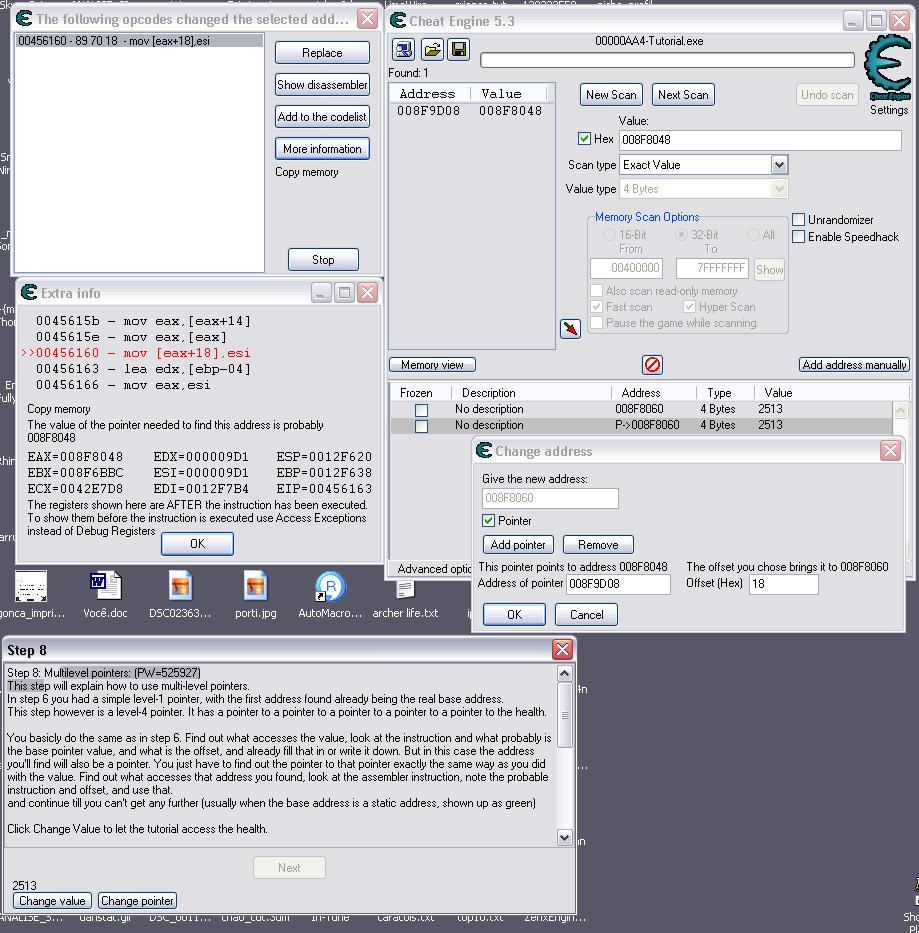
Task: Enable the Unrandomizer checkbox
Action: tap(799, 220)
